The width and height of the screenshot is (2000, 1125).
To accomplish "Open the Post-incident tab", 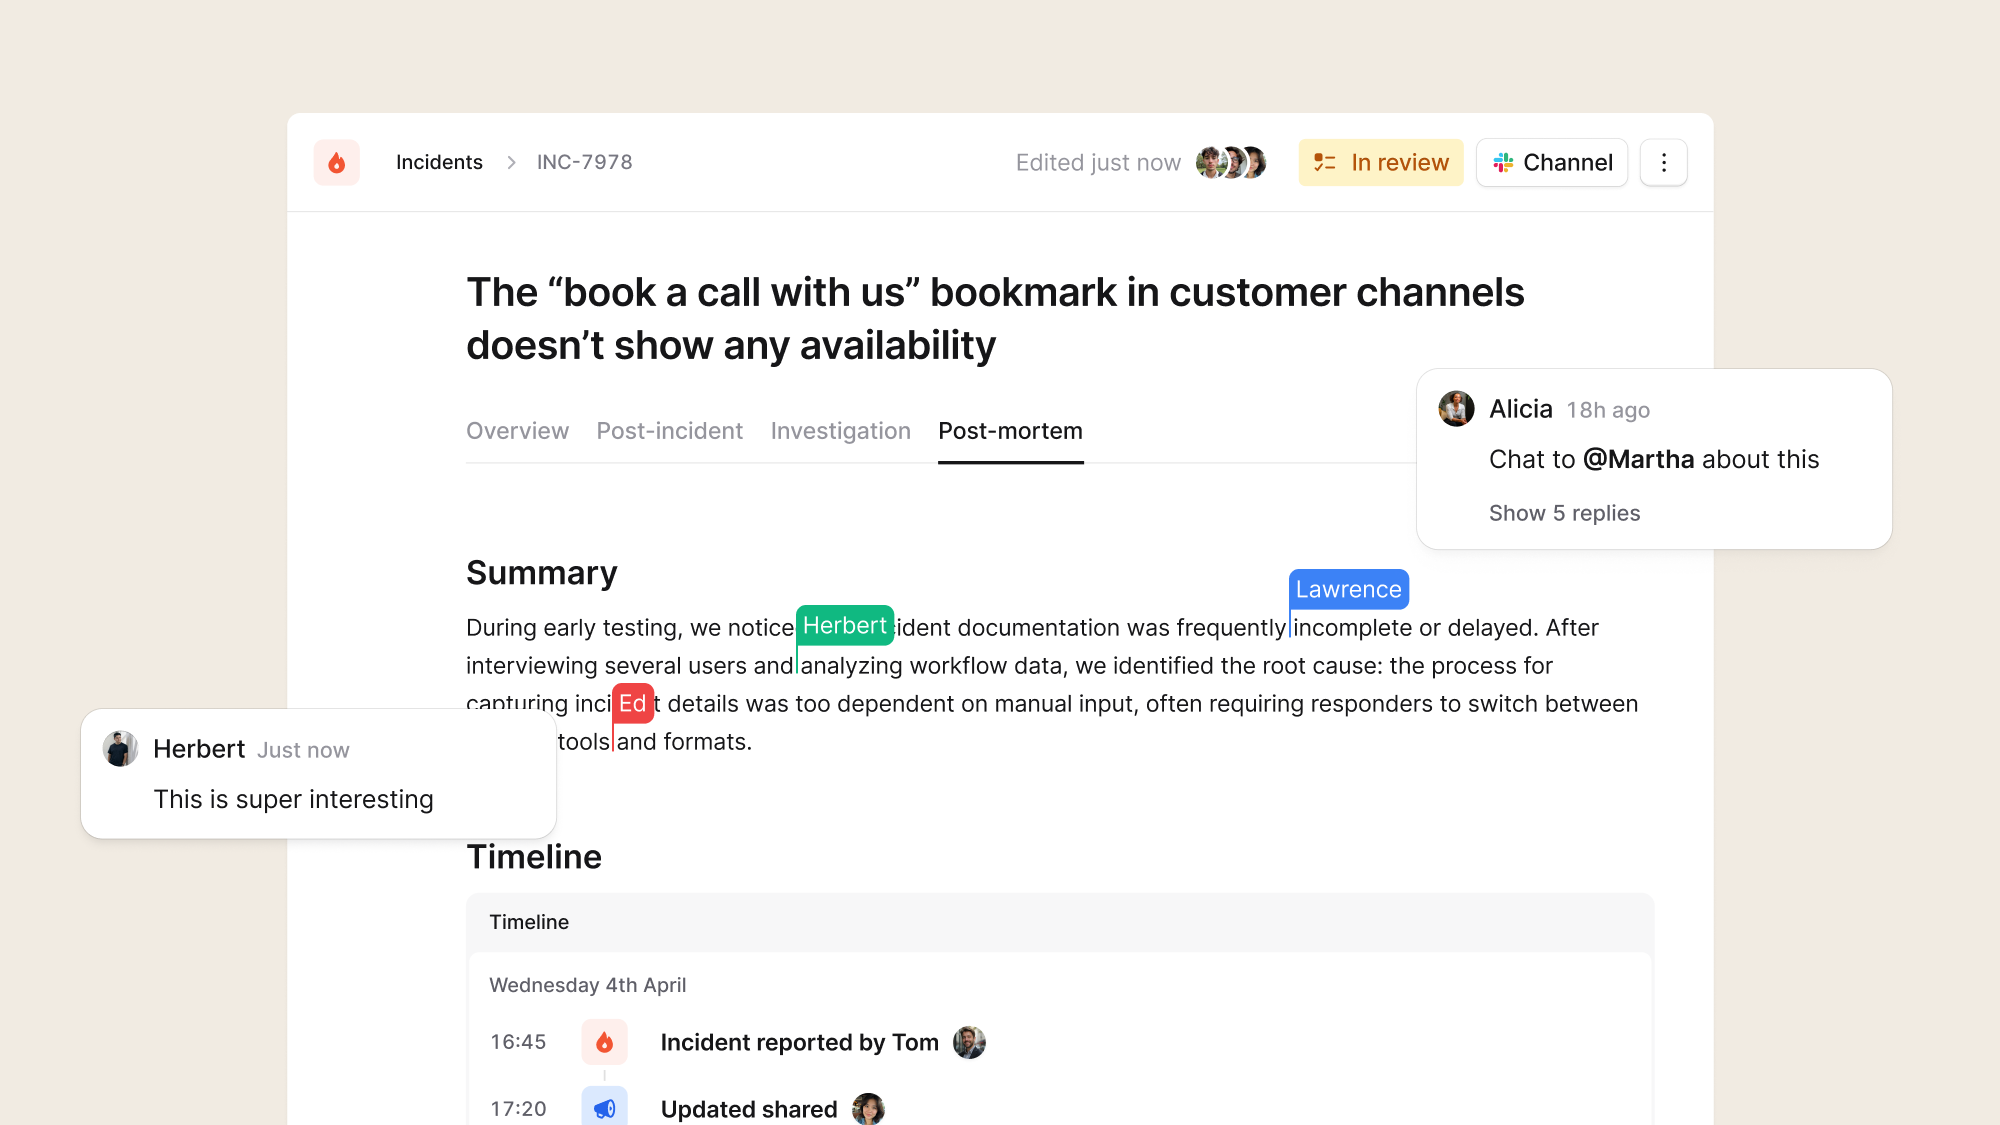I will click(x=669, y=431).
